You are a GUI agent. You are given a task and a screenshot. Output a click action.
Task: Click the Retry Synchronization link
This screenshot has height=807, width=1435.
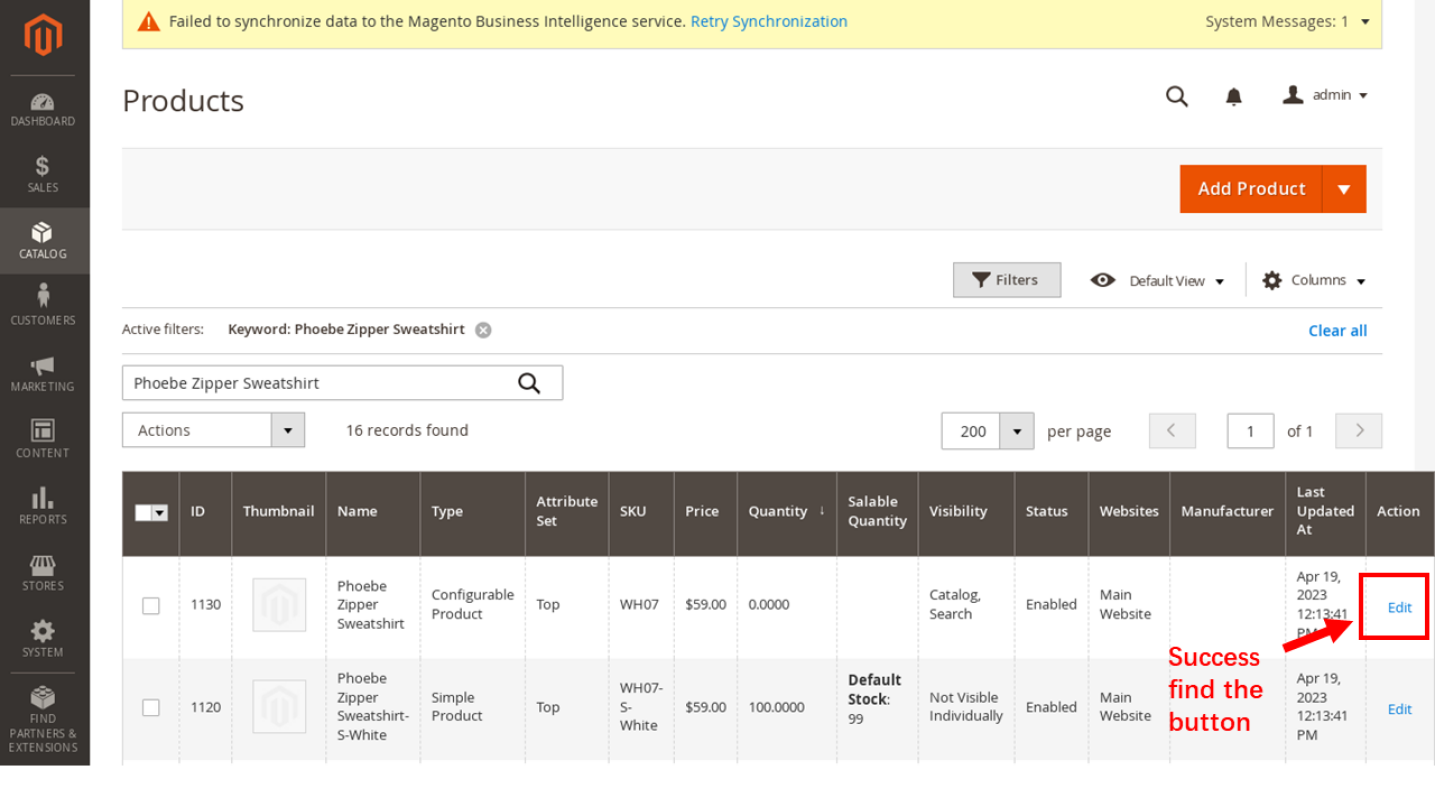coord(768,21)
